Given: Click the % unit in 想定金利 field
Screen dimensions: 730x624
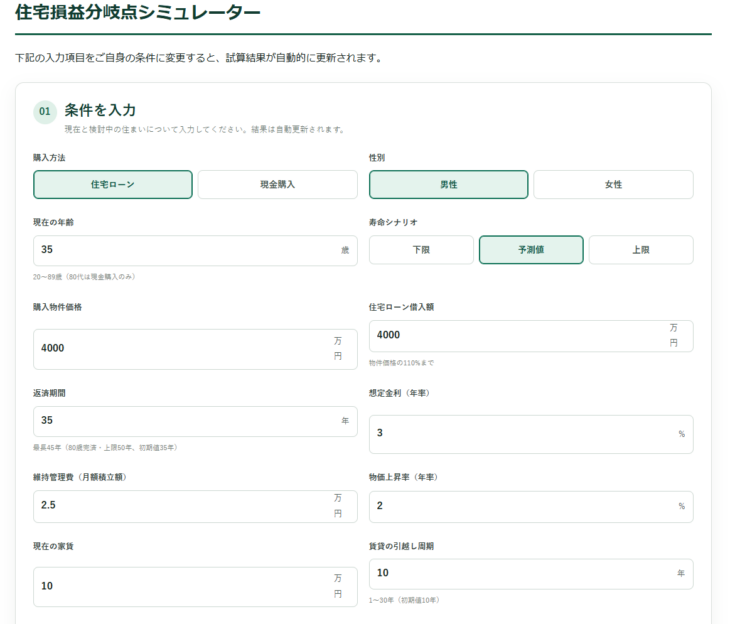Looking at the screenshot, I should point(682,434).
